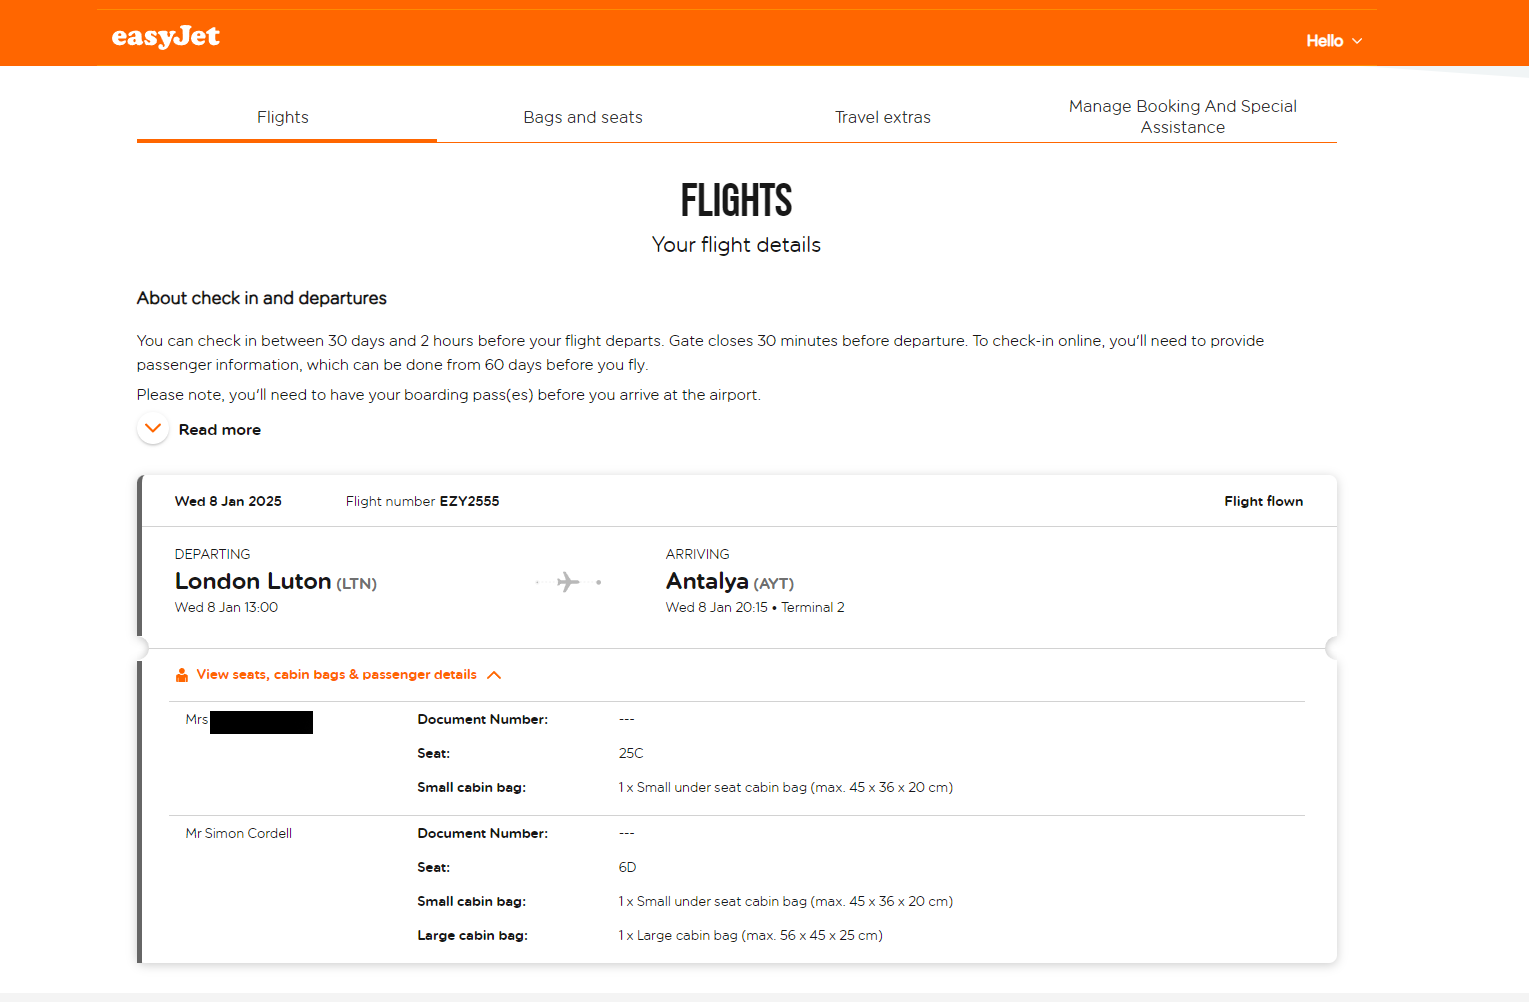Click the FLIGHTS page heading
Viewport: 1529px width, 1002px height.
point(736,201)
